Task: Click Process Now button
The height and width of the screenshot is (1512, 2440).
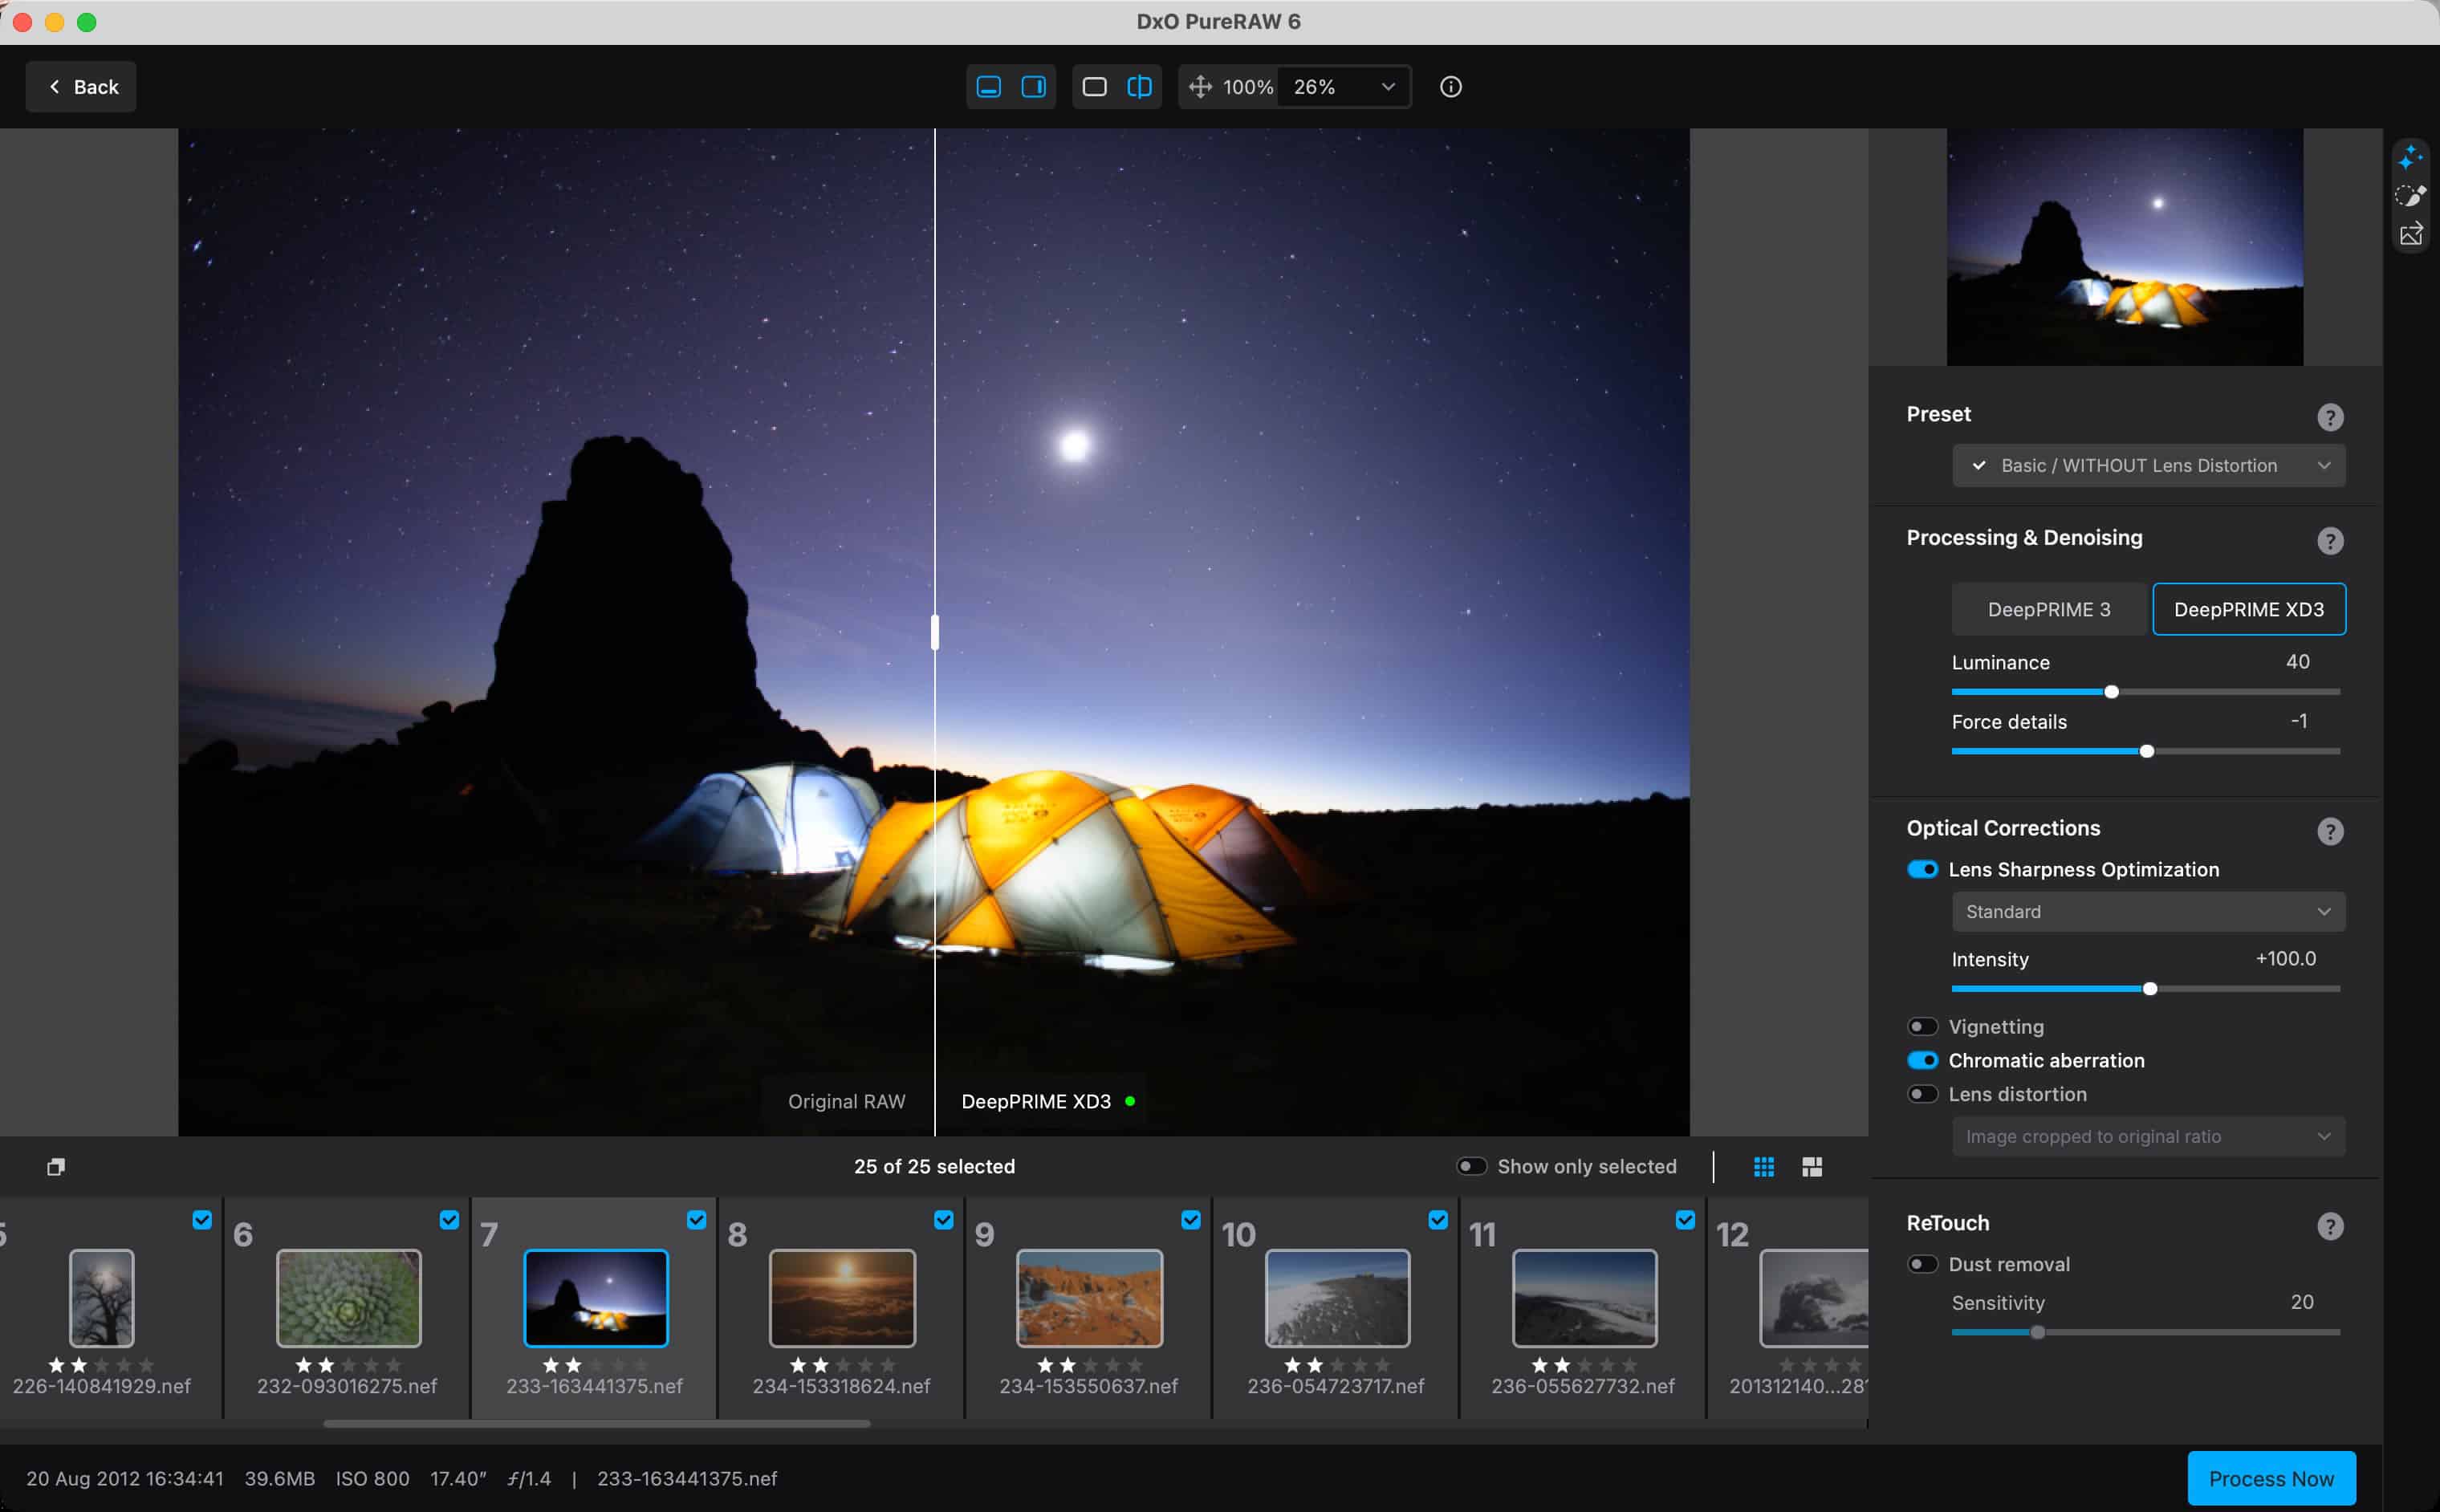Action: [x=2271, y=1478]
